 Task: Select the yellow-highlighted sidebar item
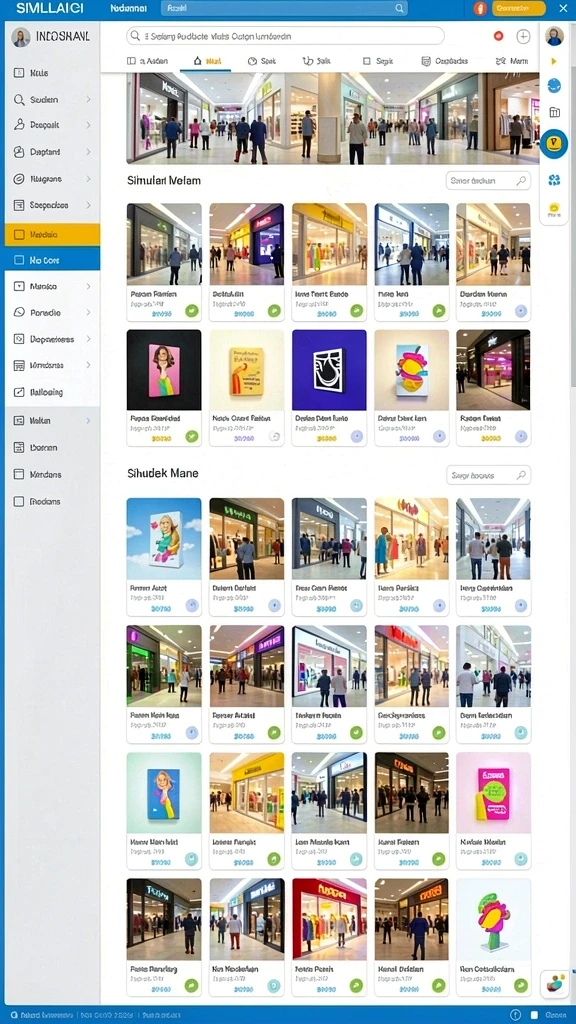coord(52,234)
